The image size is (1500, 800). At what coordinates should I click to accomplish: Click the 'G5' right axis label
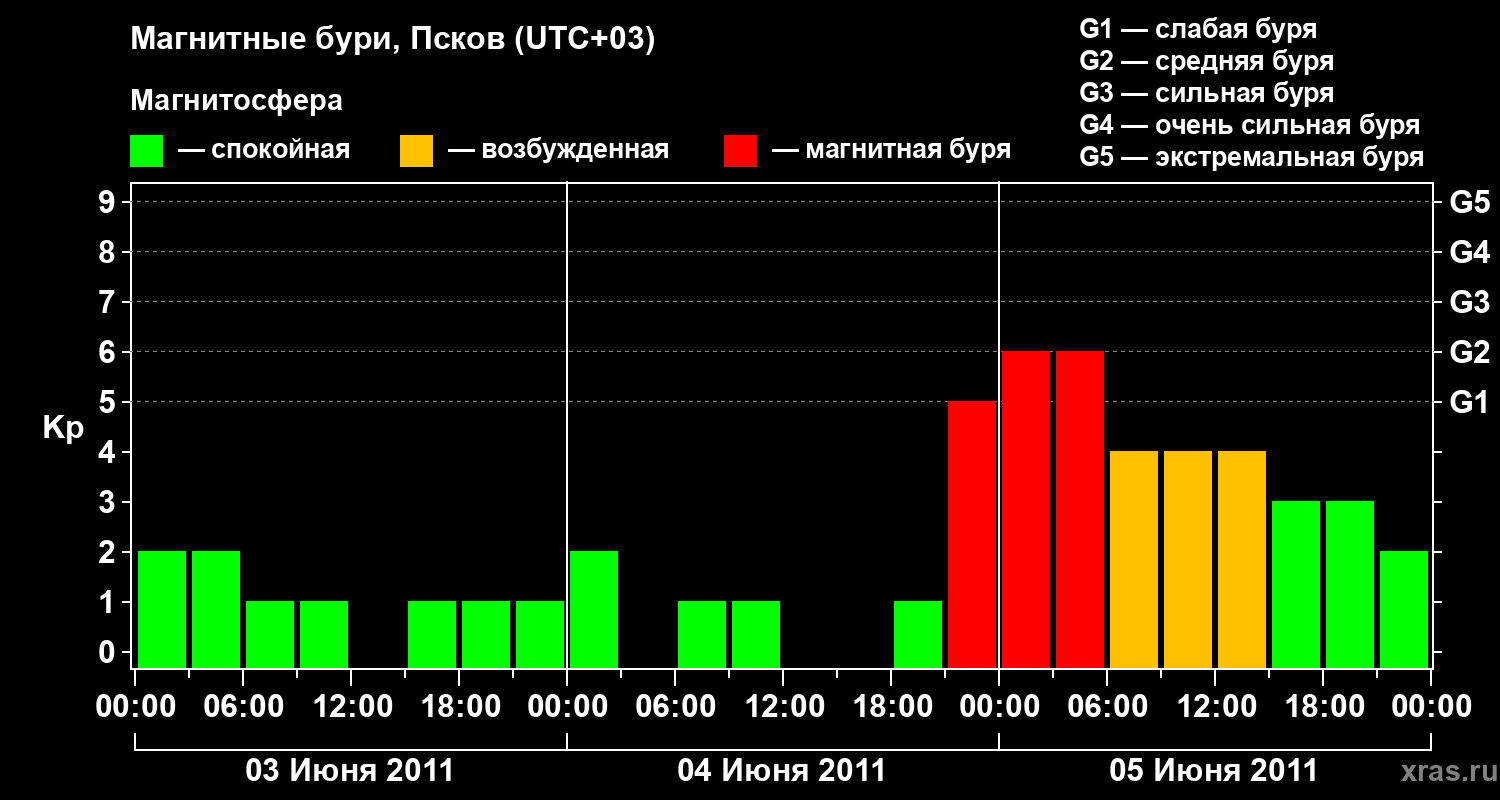click(x=1469, y=203)
